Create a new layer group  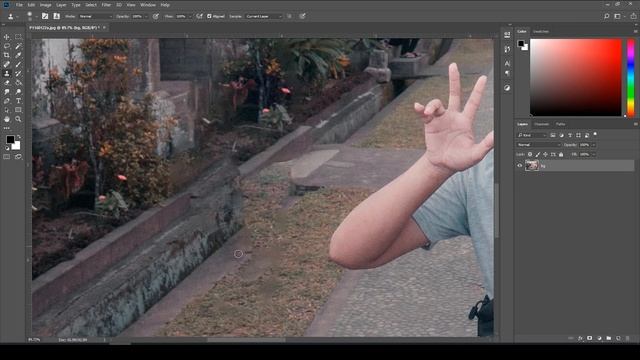[x=609, y=338]
